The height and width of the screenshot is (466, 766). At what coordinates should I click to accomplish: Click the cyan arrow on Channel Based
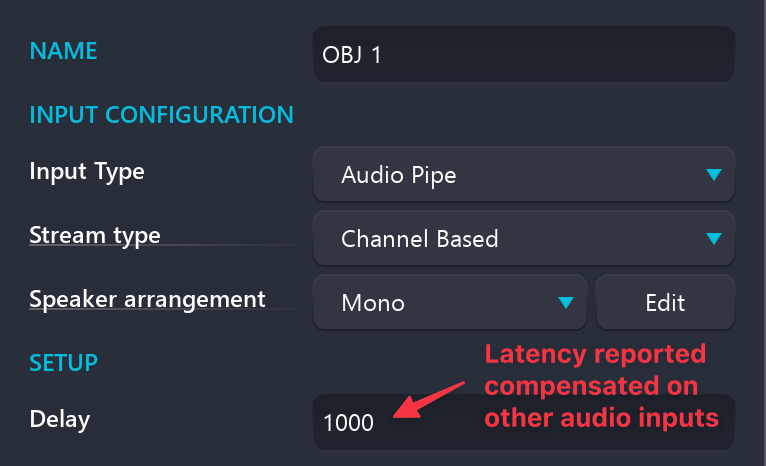[712, 239]
